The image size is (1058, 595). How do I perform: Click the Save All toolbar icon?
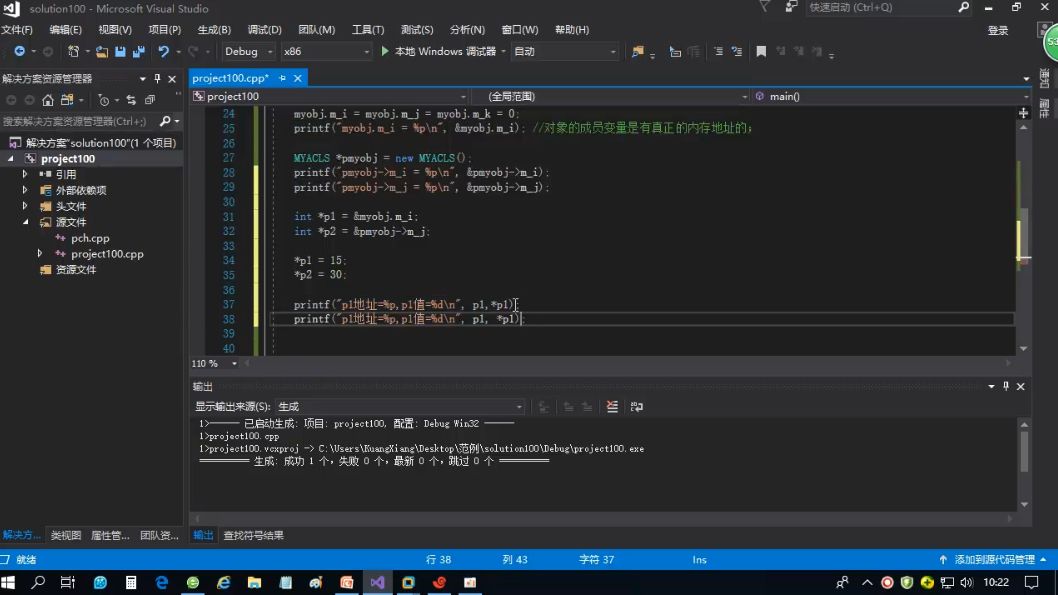point(139,51)
